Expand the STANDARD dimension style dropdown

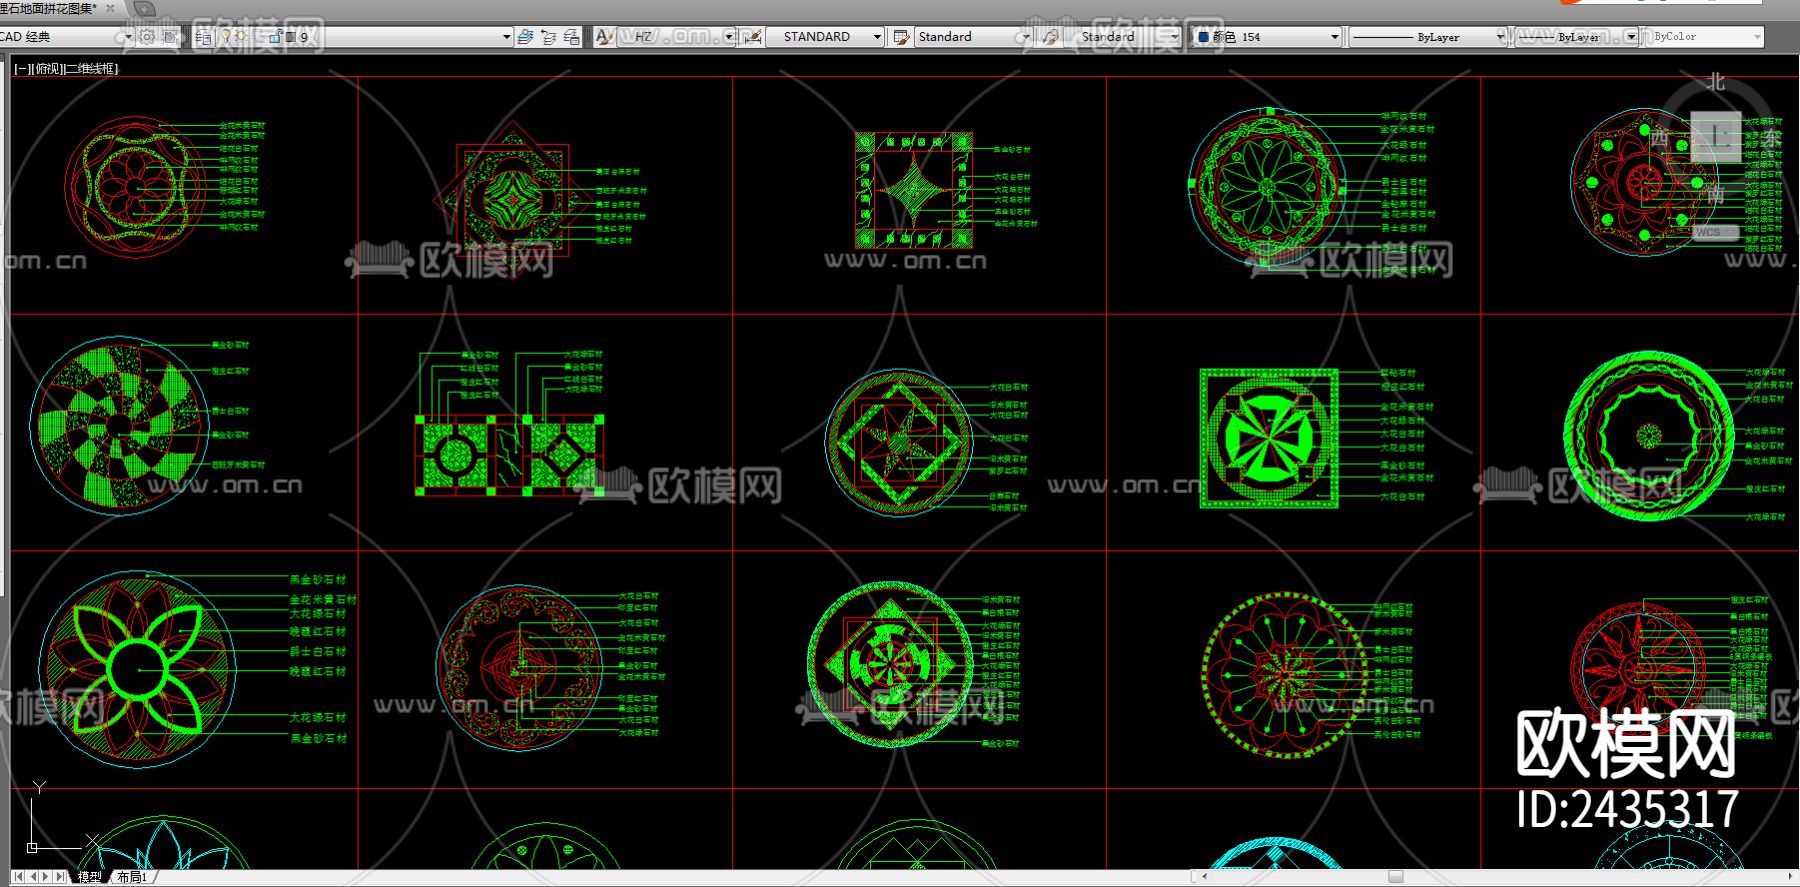pyautogui.click(x=877, y=37)
